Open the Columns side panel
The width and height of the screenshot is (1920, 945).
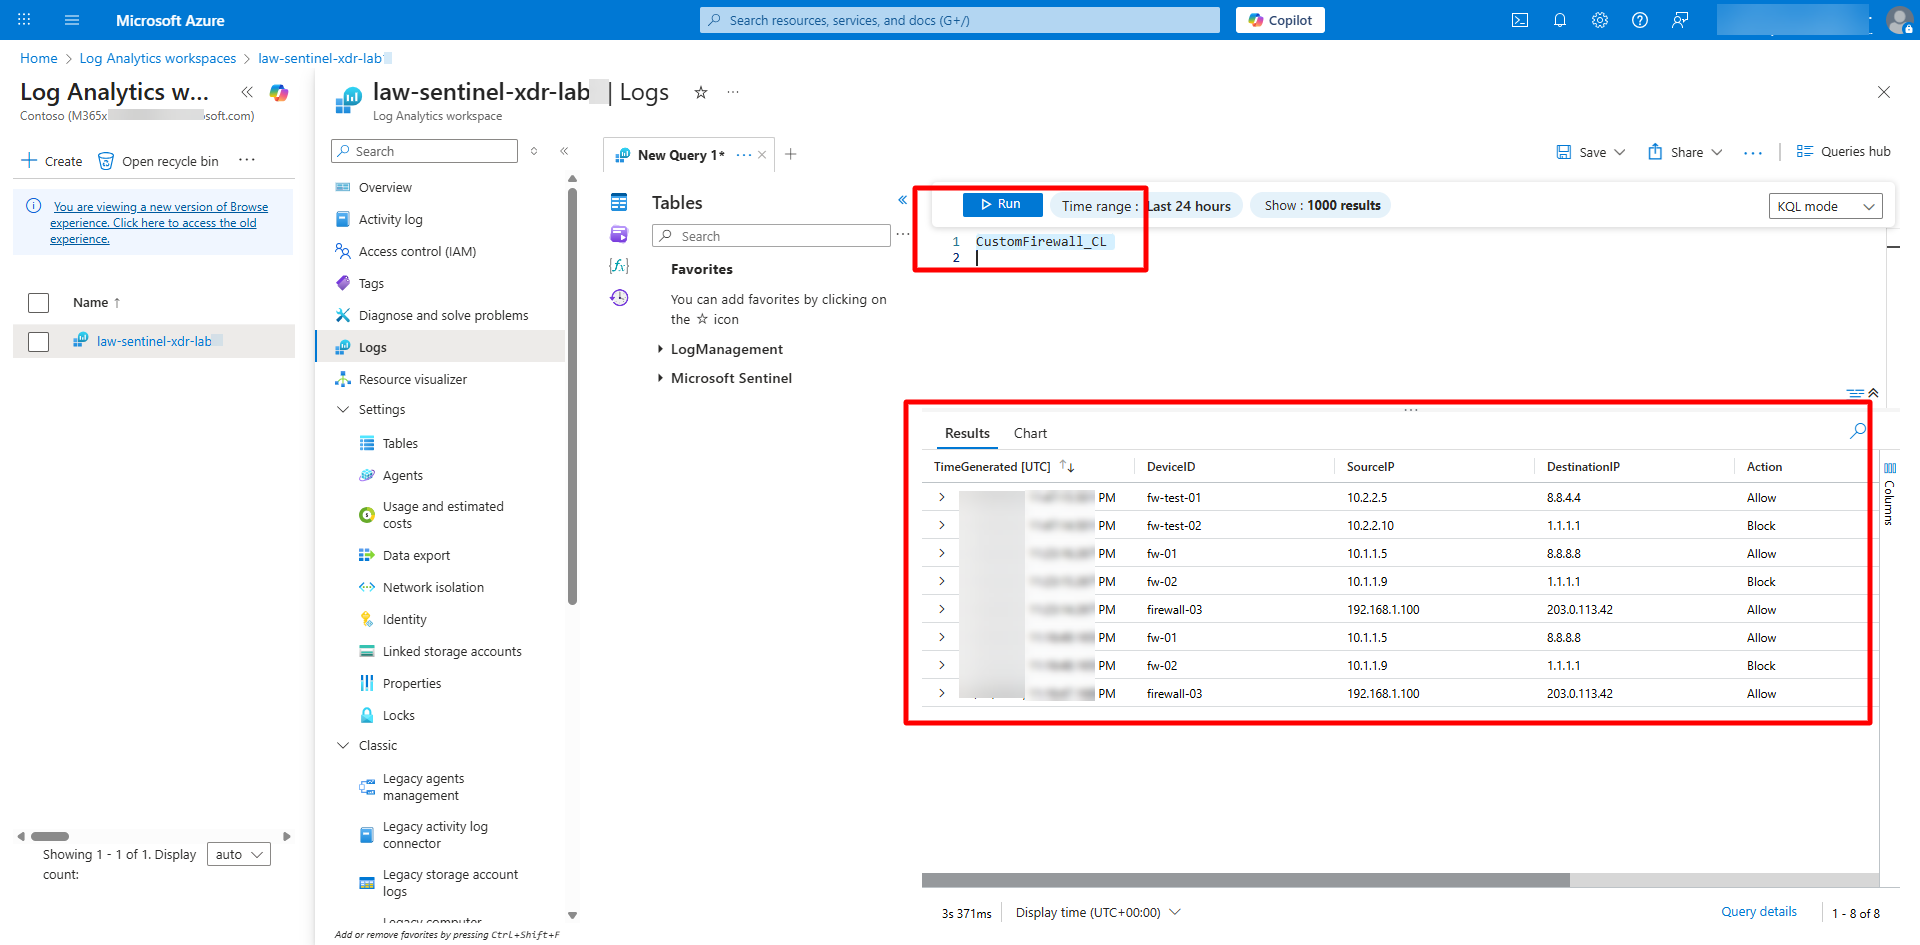(1889, 494)
